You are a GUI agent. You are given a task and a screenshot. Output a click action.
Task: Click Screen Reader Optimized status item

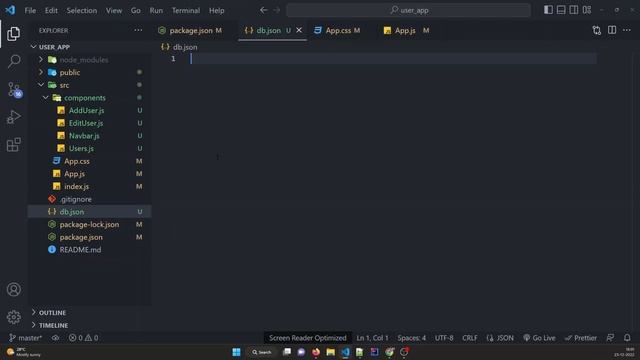[308, 338]
